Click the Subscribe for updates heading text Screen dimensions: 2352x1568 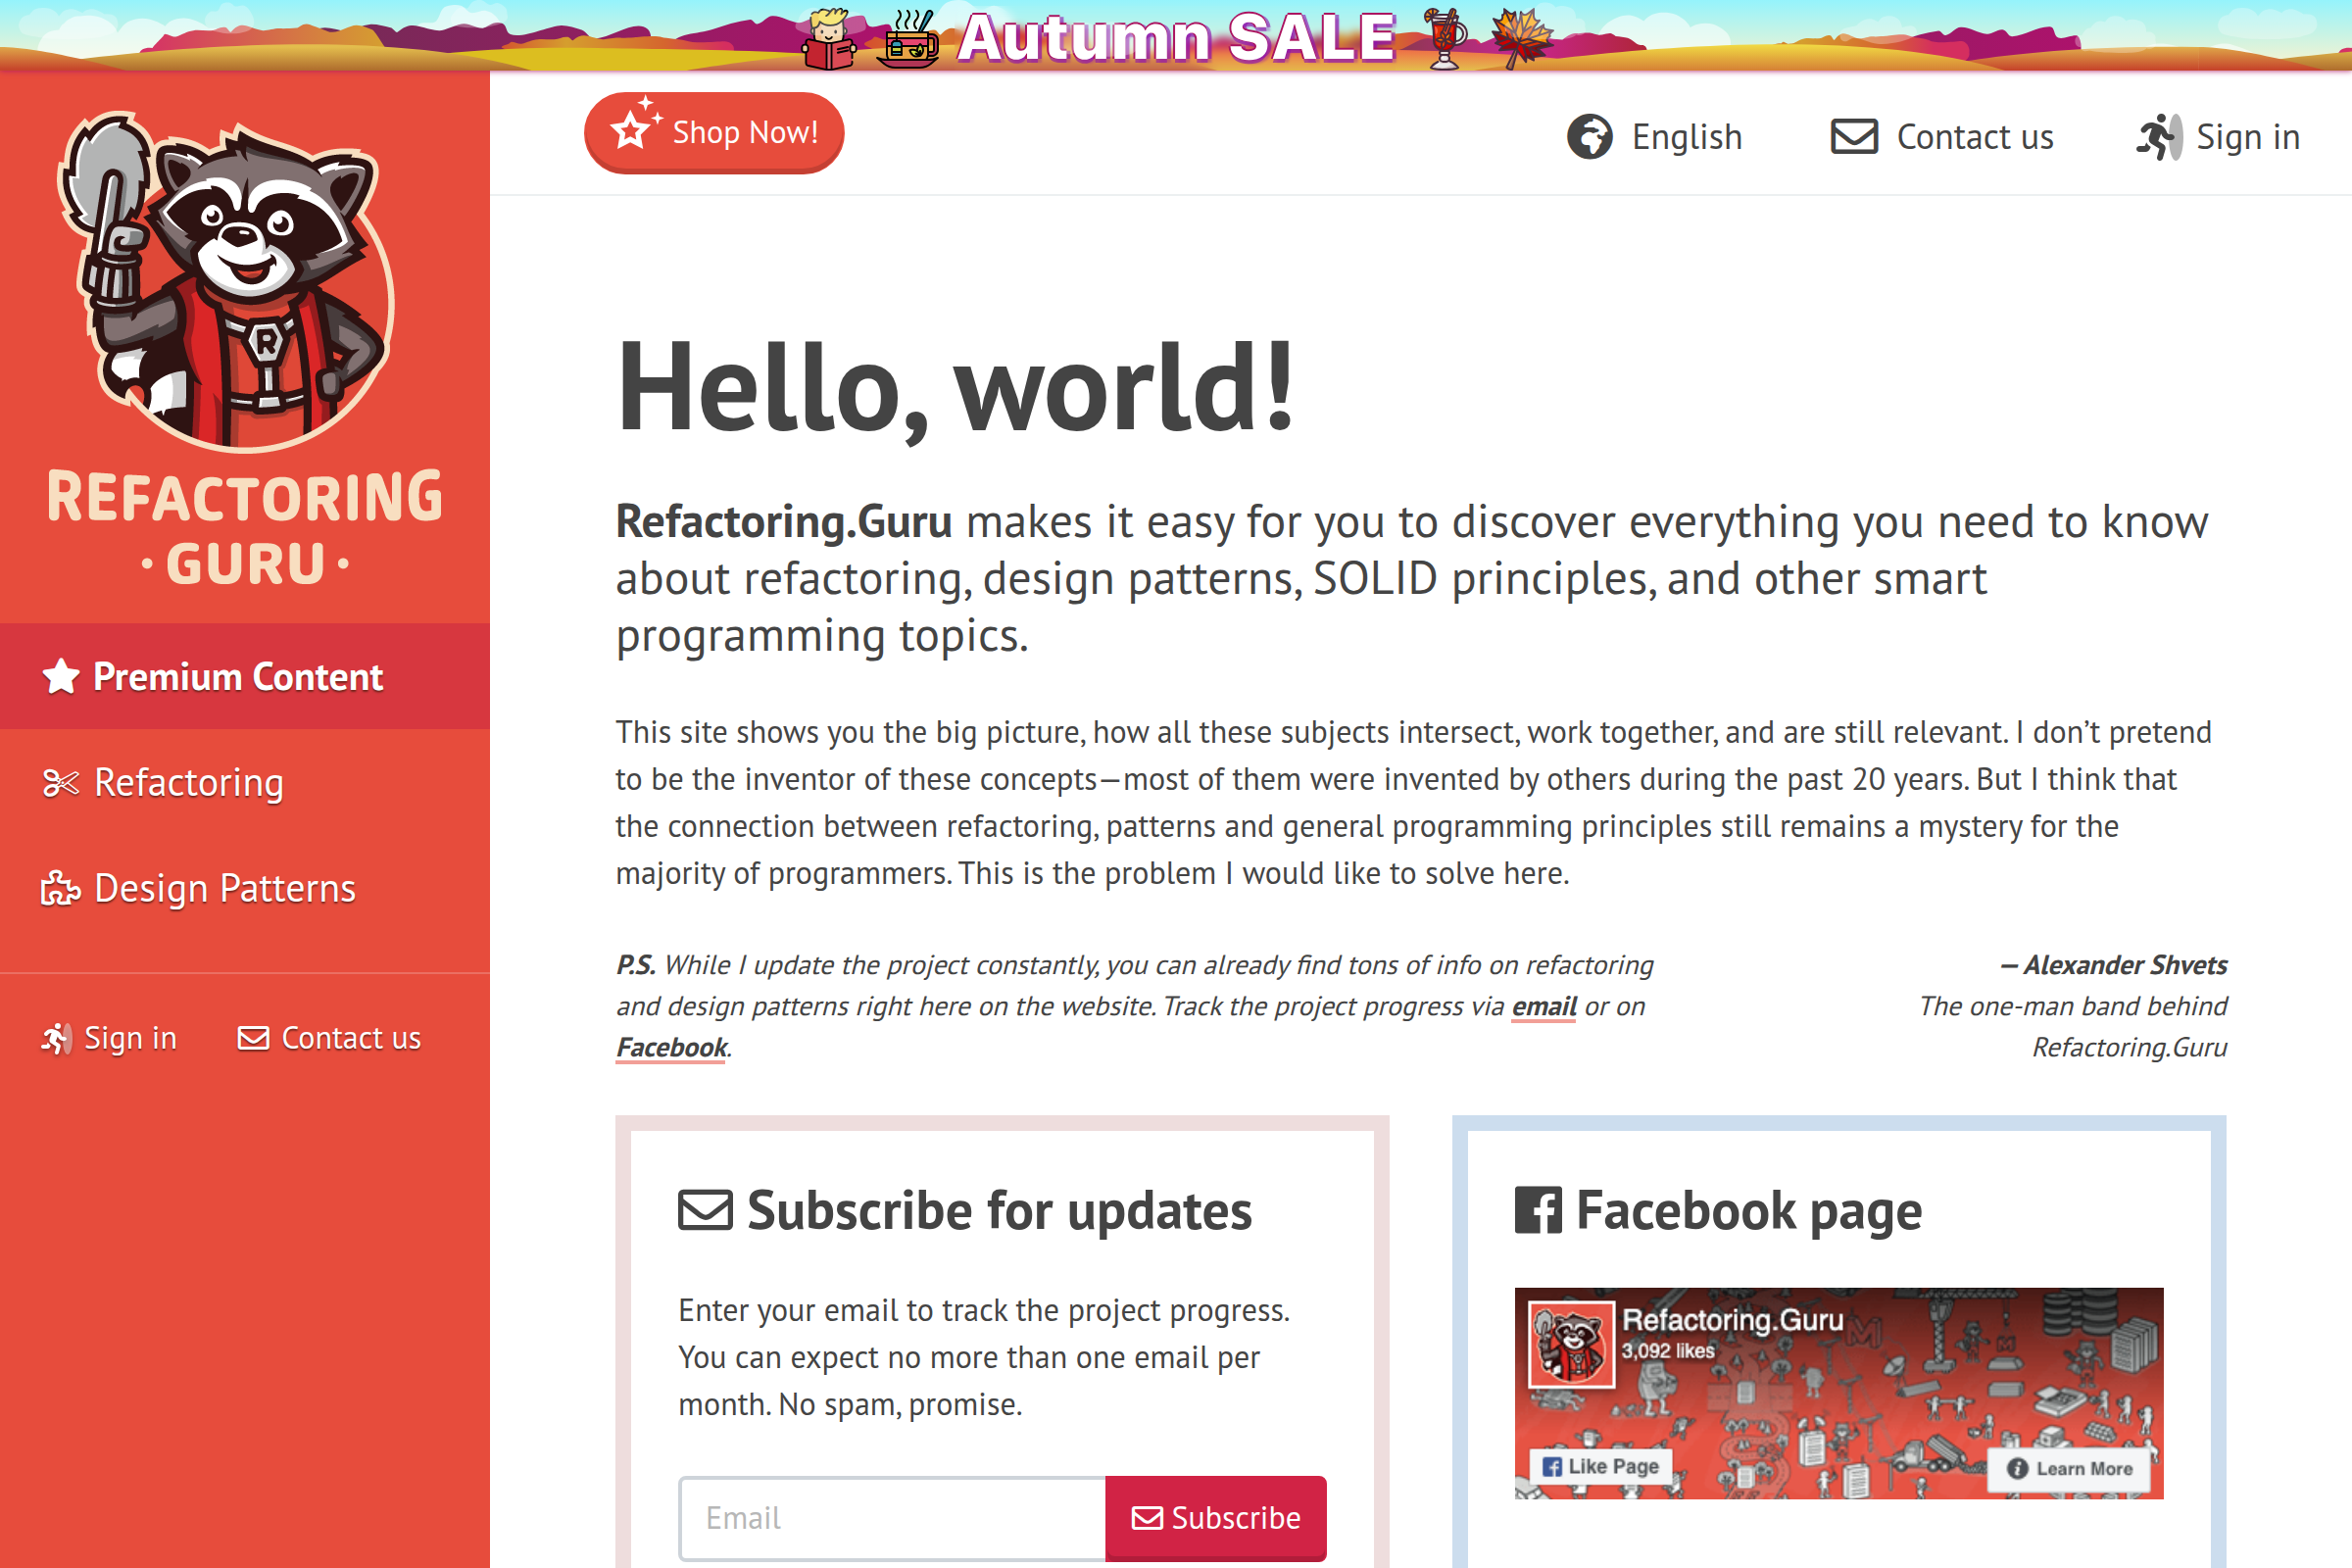click(999, 1211)
